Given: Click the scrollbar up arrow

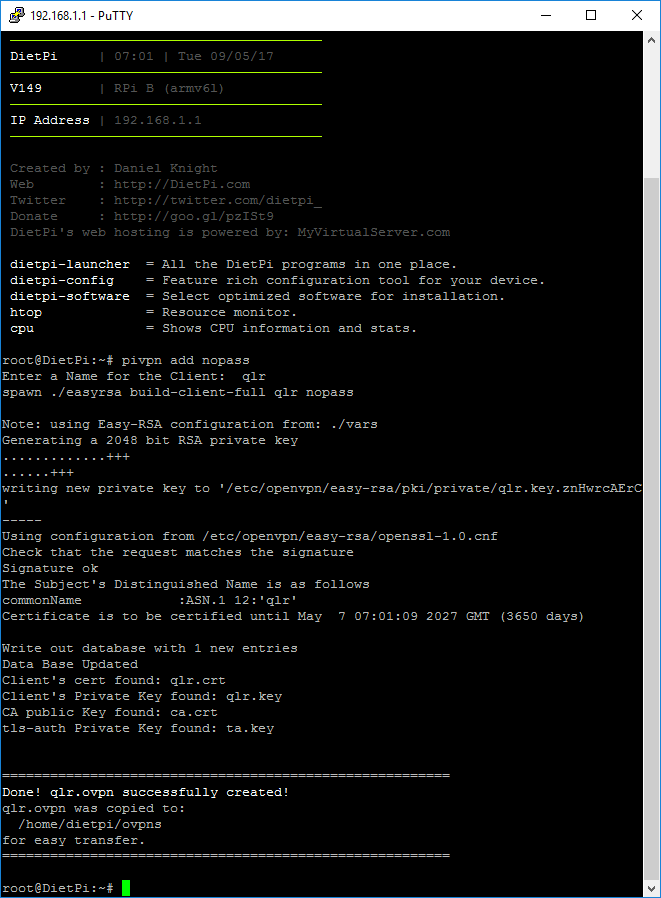Looking at the screenshot, I should (x=651, y=40).
